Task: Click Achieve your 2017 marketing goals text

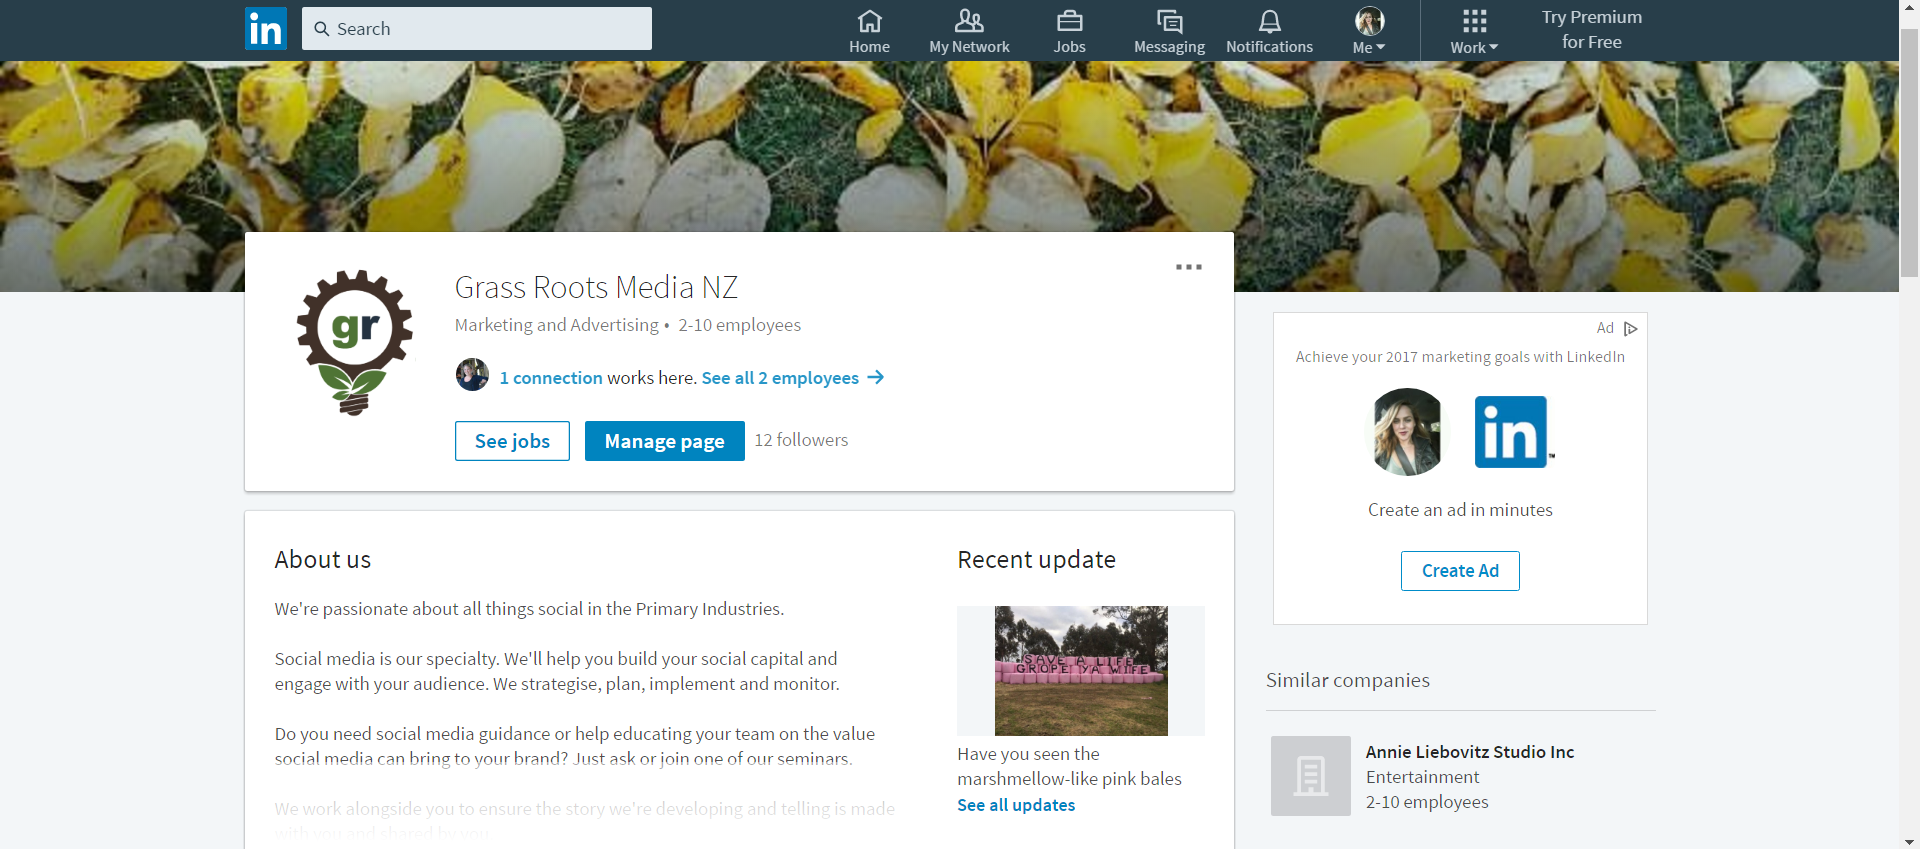Action: coord(1460,357)
